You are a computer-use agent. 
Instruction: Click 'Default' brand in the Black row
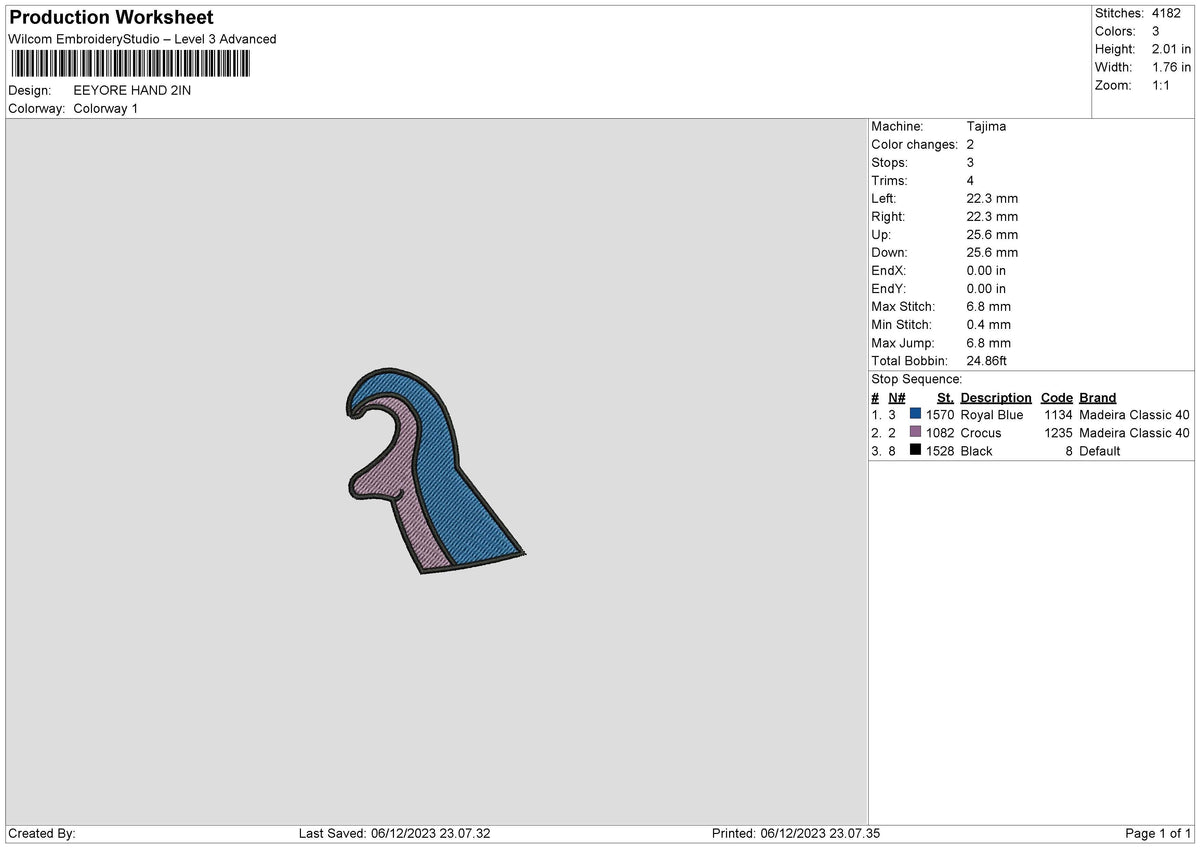coord(1099,451)
